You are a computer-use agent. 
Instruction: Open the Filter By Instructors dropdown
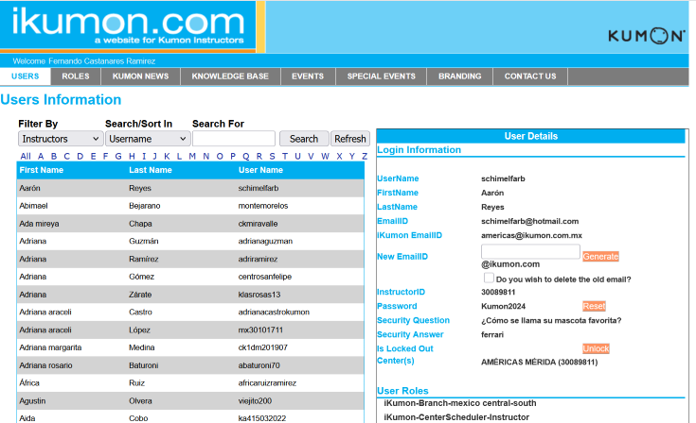click(61, 139)
